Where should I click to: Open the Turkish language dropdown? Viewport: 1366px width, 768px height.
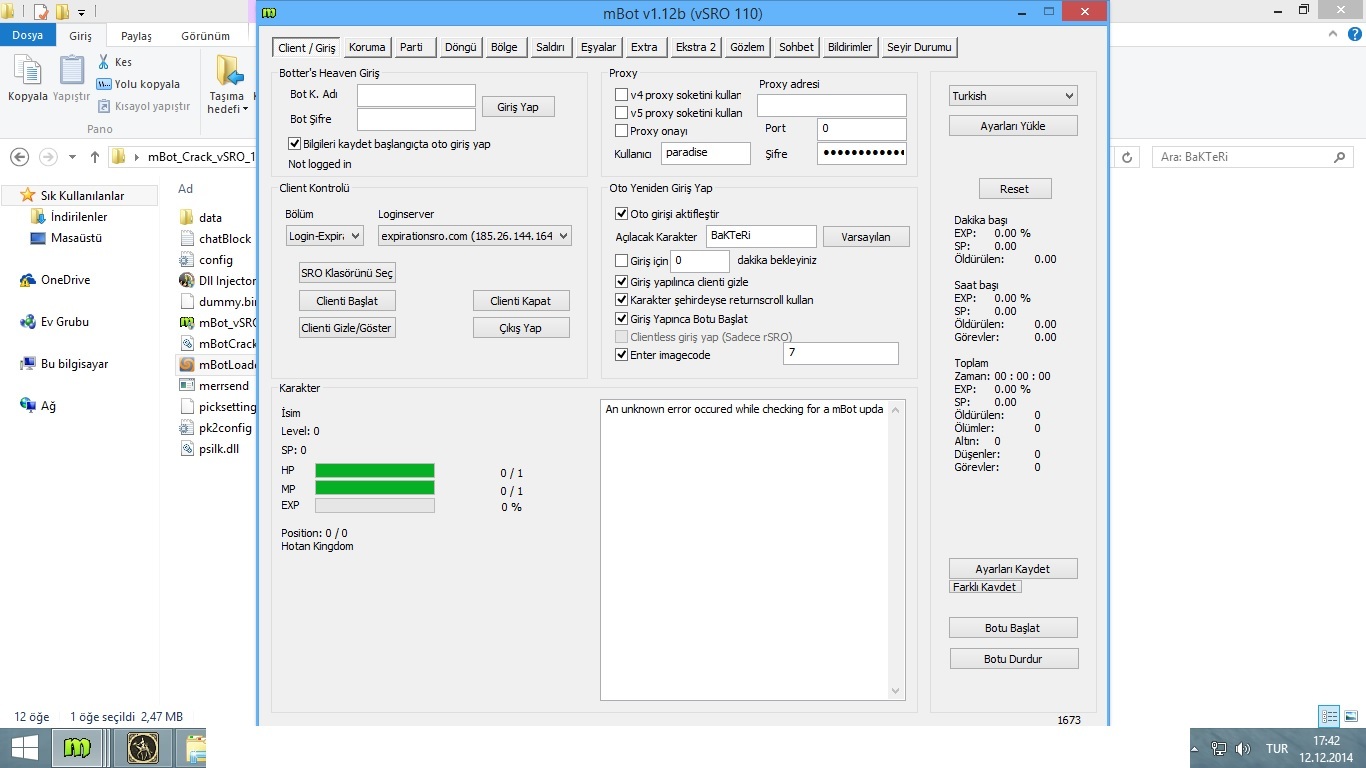1013,96
